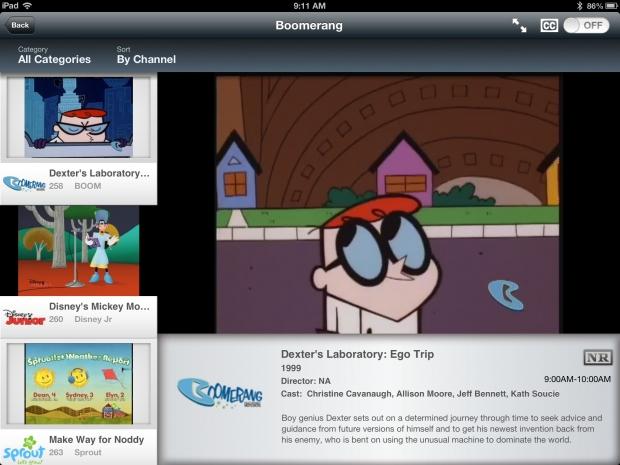Tap the Dexter's Laboratory: Ego Trip heading

(357, 354)
